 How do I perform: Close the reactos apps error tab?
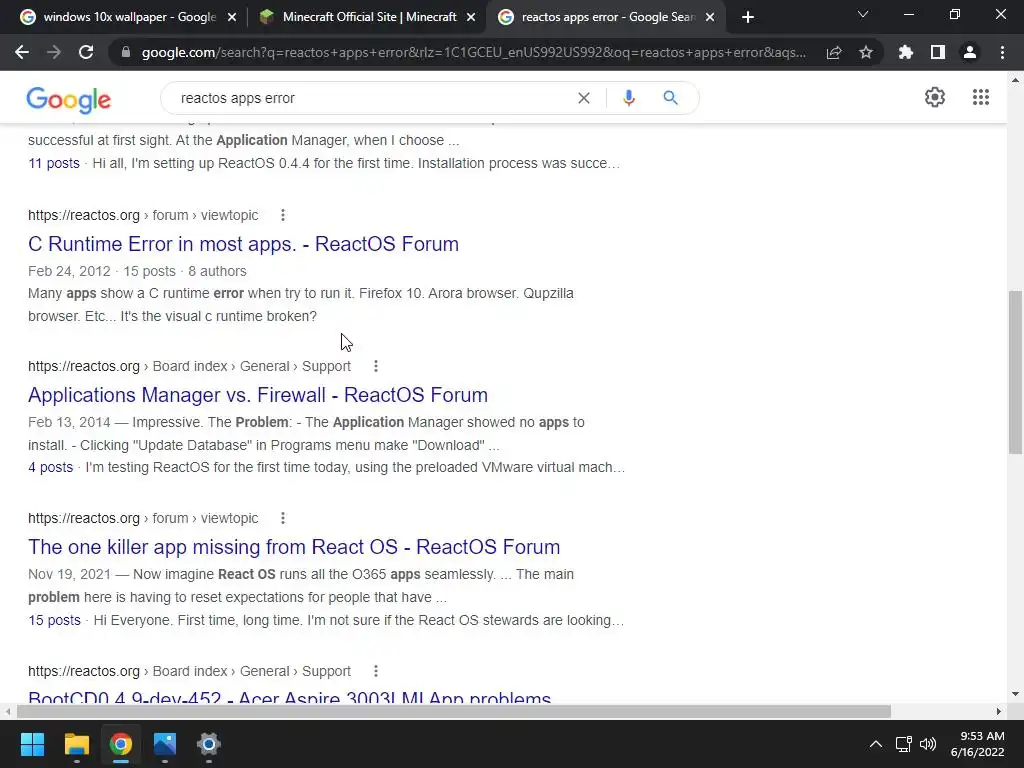click(x=710, y=18)
